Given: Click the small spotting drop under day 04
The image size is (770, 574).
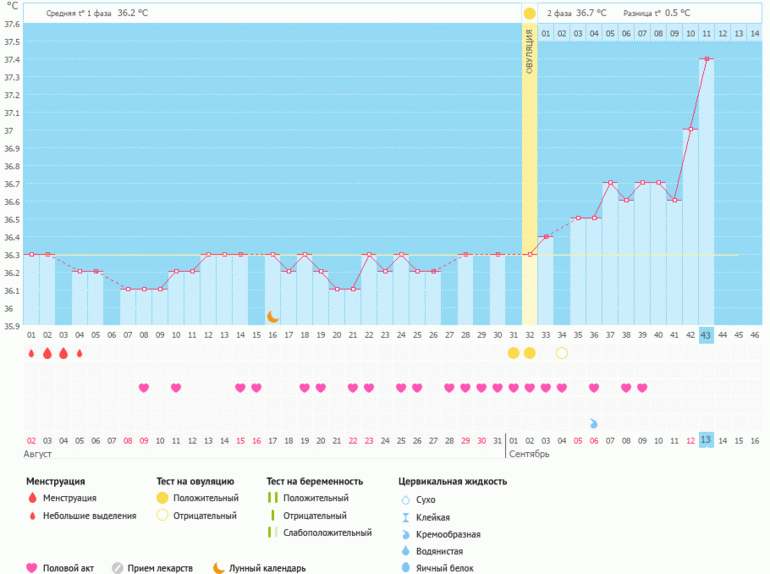Looking at the screenshot, I should coord(80,353).
